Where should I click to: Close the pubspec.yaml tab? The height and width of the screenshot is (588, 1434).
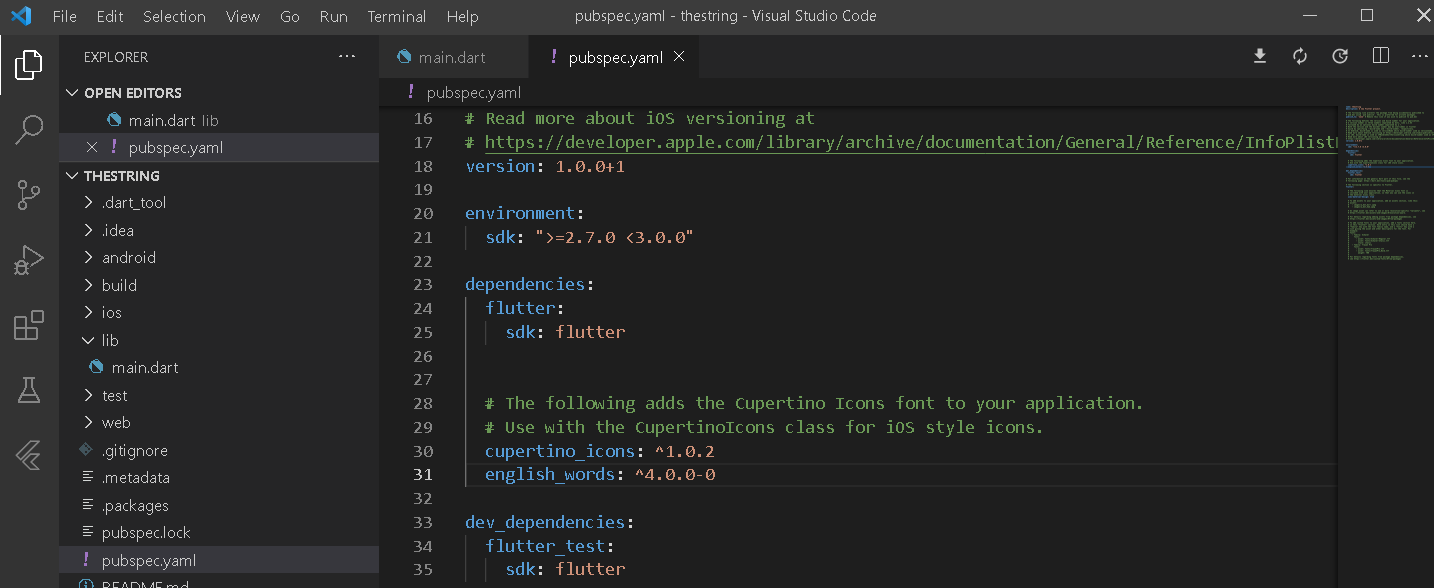679,57
